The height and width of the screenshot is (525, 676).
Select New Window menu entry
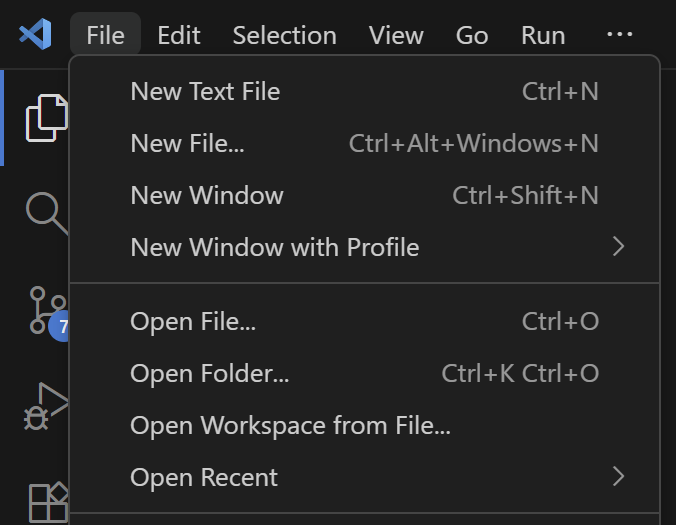tap(207, 195)
